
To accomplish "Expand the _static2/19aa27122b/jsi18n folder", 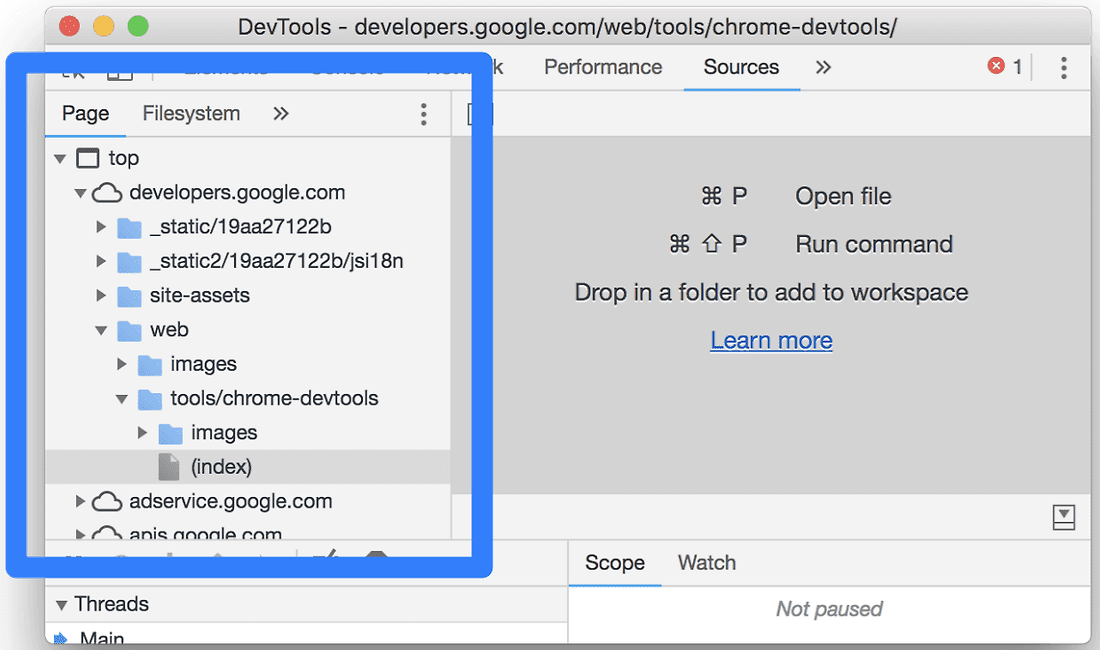I will click(101, 261).
